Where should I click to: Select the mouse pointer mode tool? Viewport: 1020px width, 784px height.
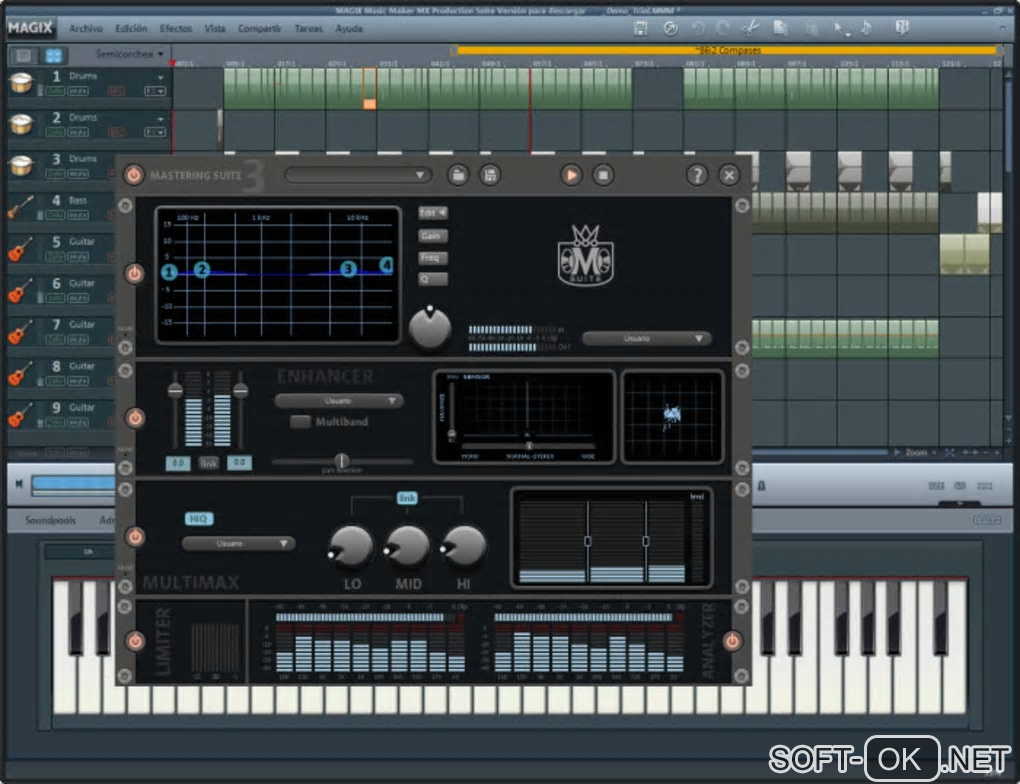pyautogui.click(x=840, y=29)
